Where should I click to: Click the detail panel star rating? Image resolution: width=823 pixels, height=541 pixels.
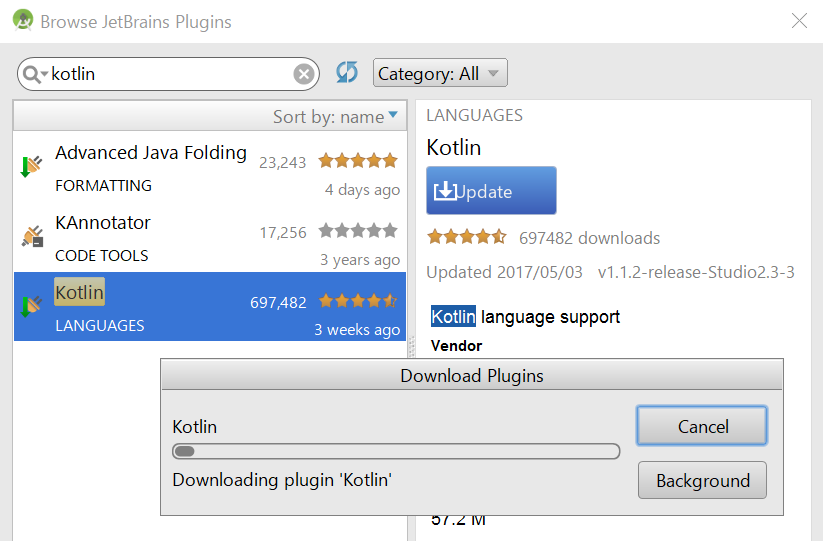coord(467,237)
